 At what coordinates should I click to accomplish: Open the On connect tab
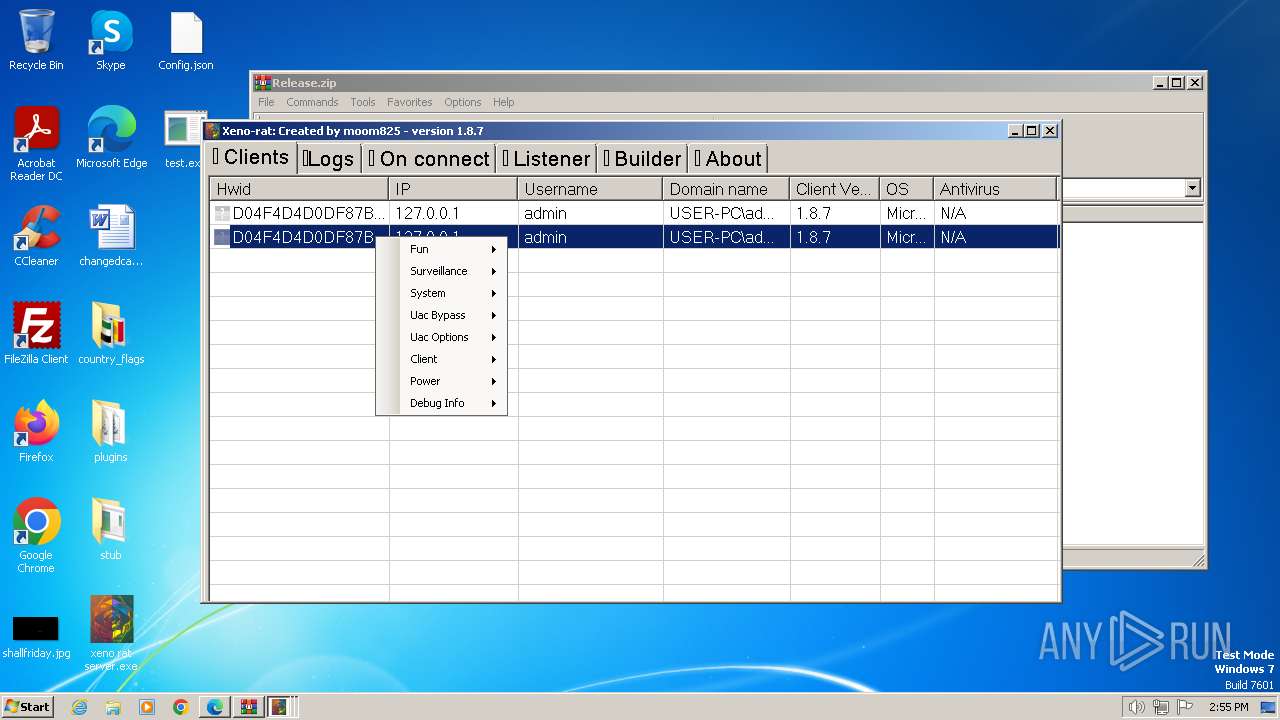click(428, 159)
